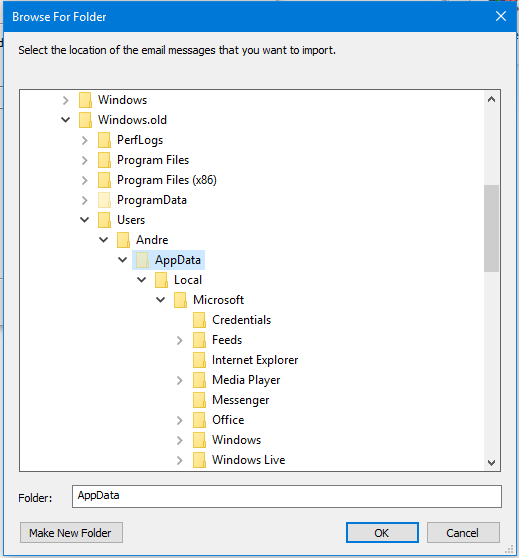This screenshot has height=558, width=519.
Task: Click the Folder name text field
Action: pos(287,496)
